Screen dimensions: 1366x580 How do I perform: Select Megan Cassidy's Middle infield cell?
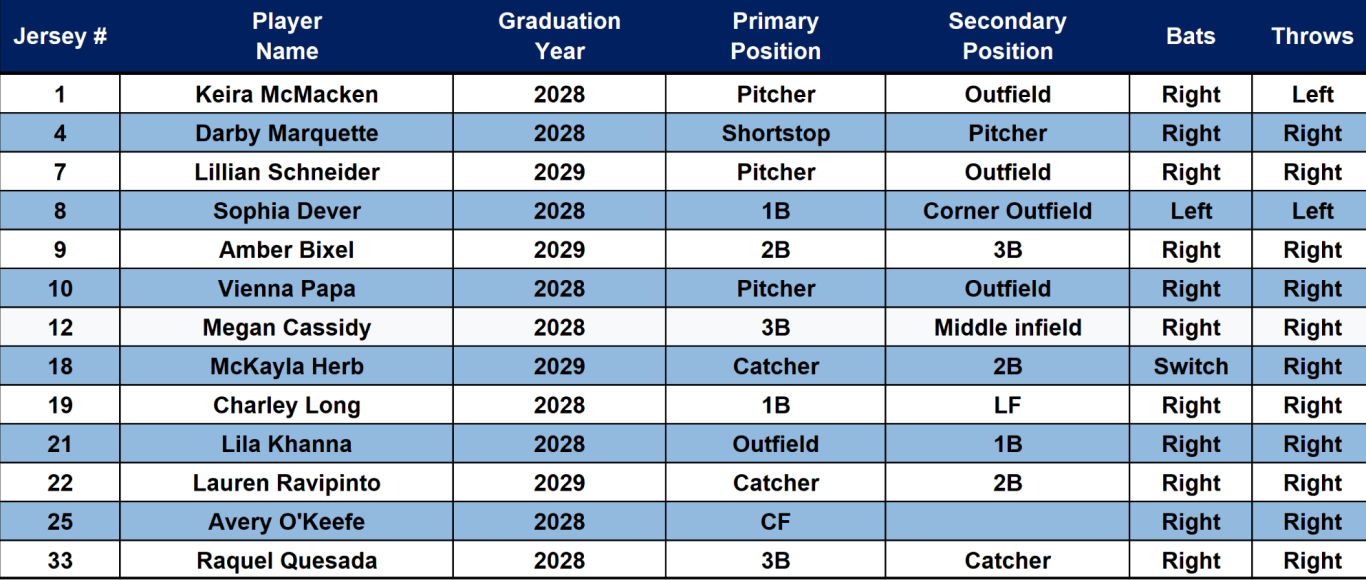click(x=1007, y=328)
